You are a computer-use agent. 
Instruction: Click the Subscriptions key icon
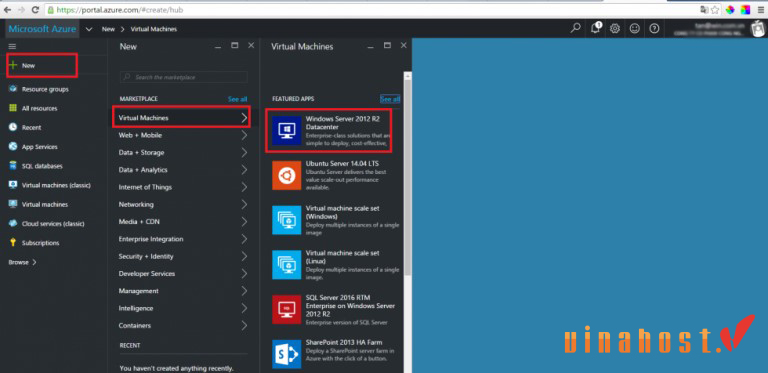coord(13,243)
